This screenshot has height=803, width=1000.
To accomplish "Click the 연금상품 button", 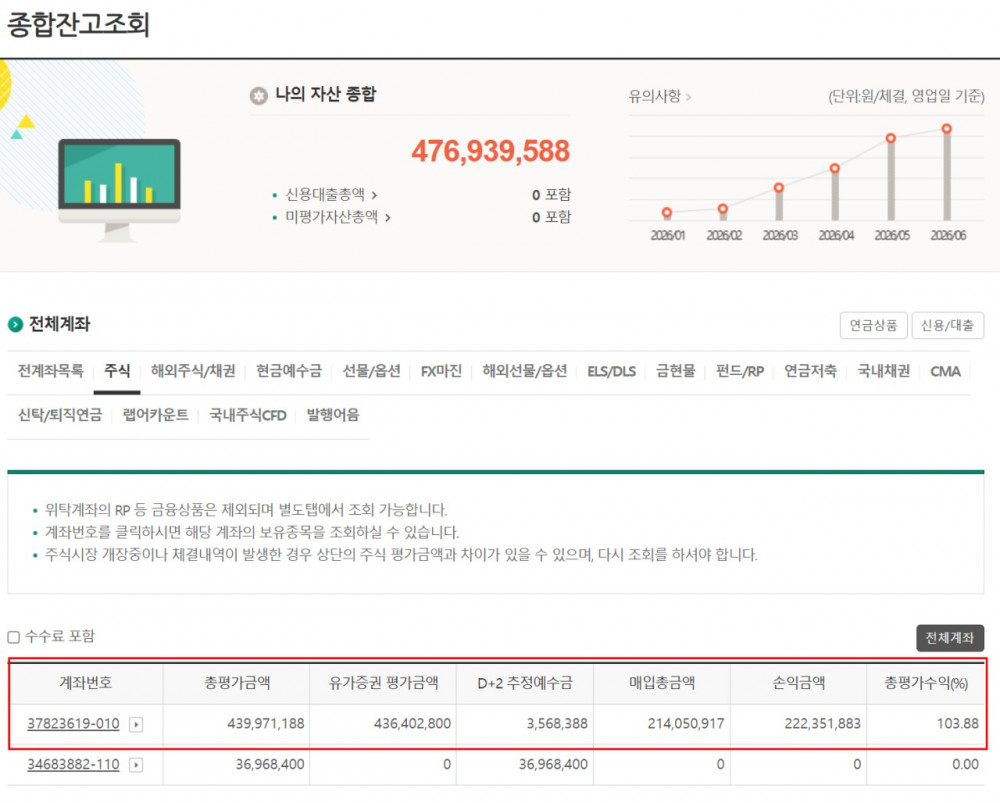I will (x=873, y=325).
